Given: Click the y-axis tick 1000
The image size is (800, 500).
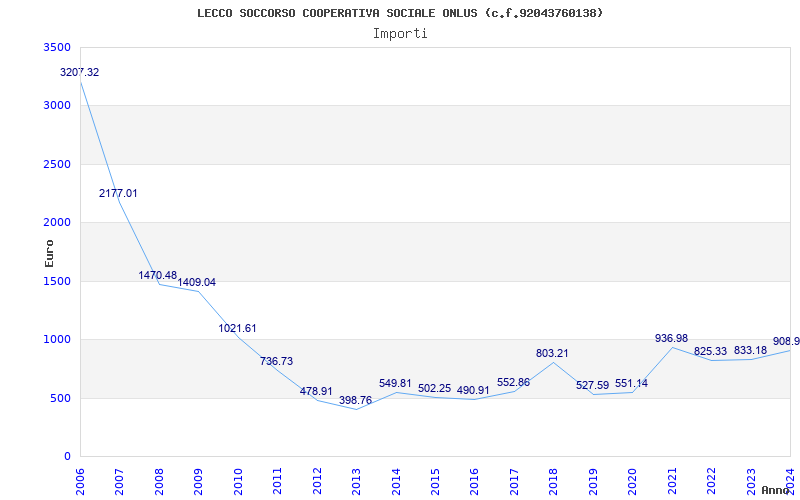Looking at the screenshot, I should click(x=58, y=339).
